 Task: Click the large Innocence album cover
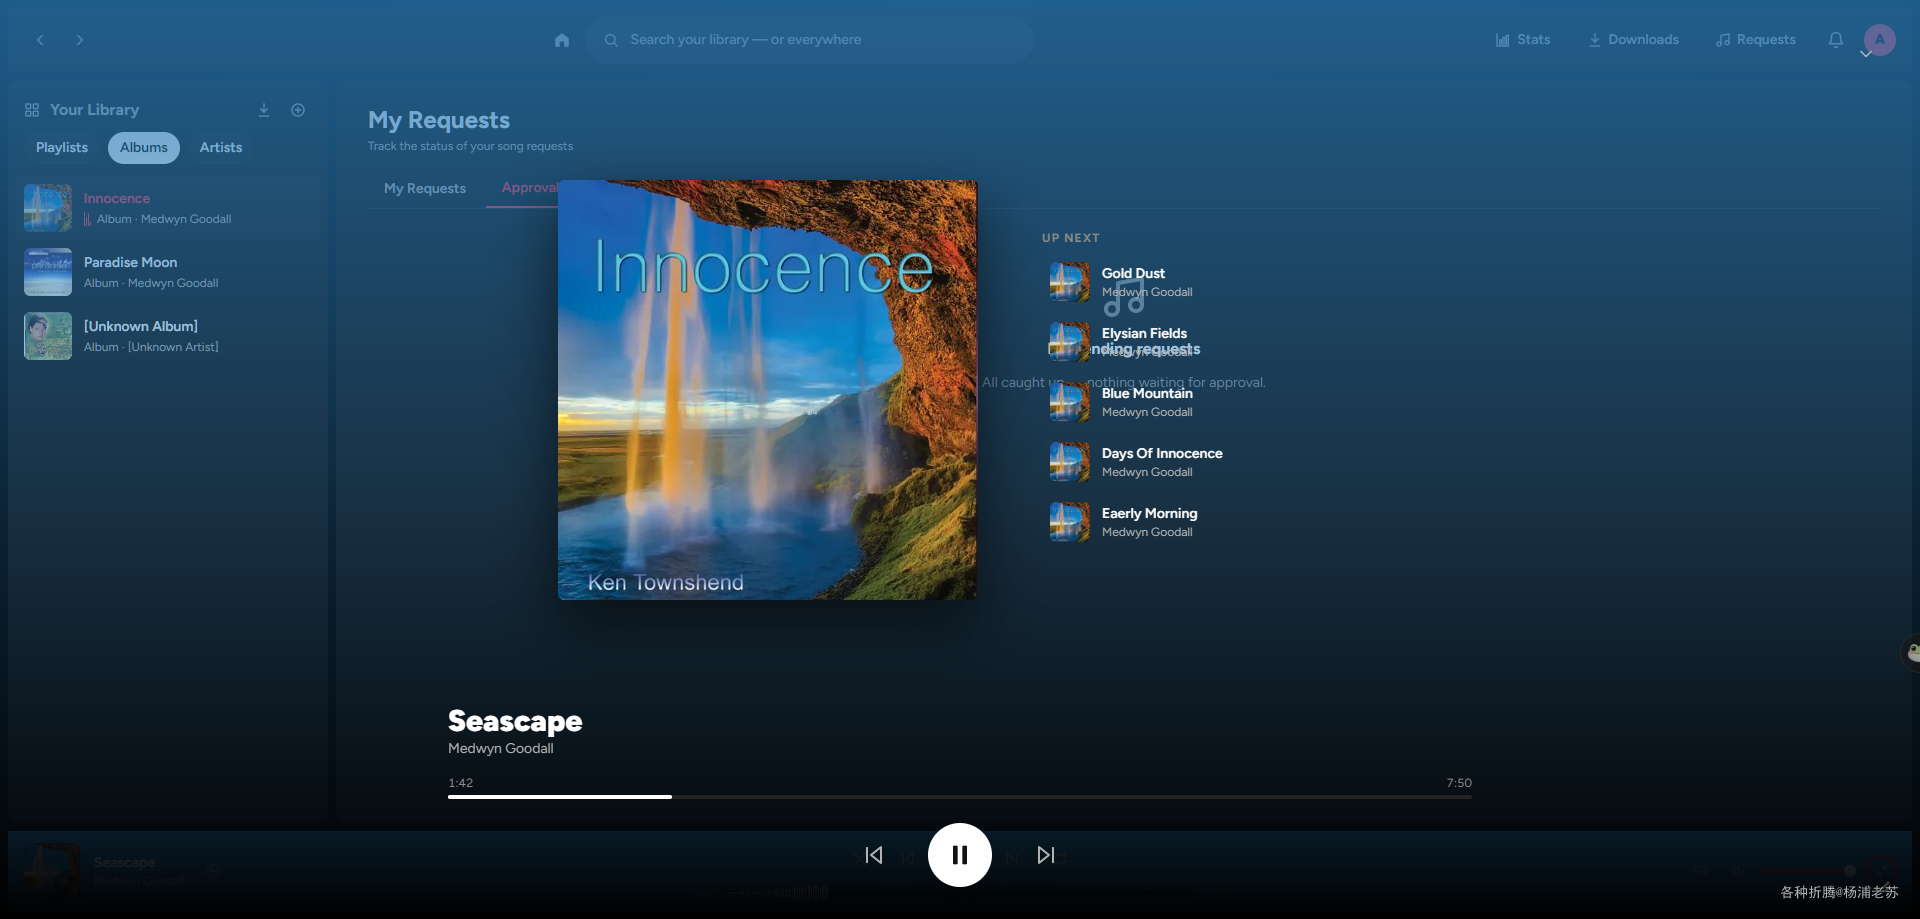[x=767, y=390]
